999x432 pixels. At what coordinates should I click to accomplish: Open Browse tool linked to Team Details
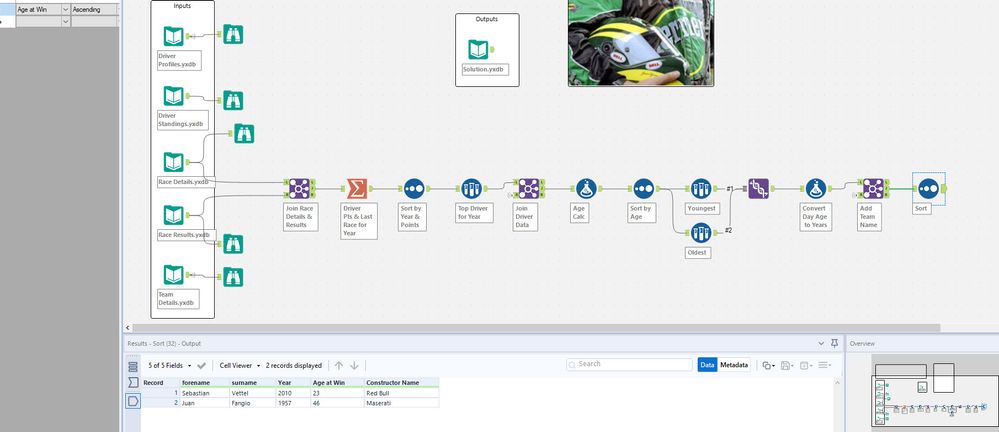233,277
